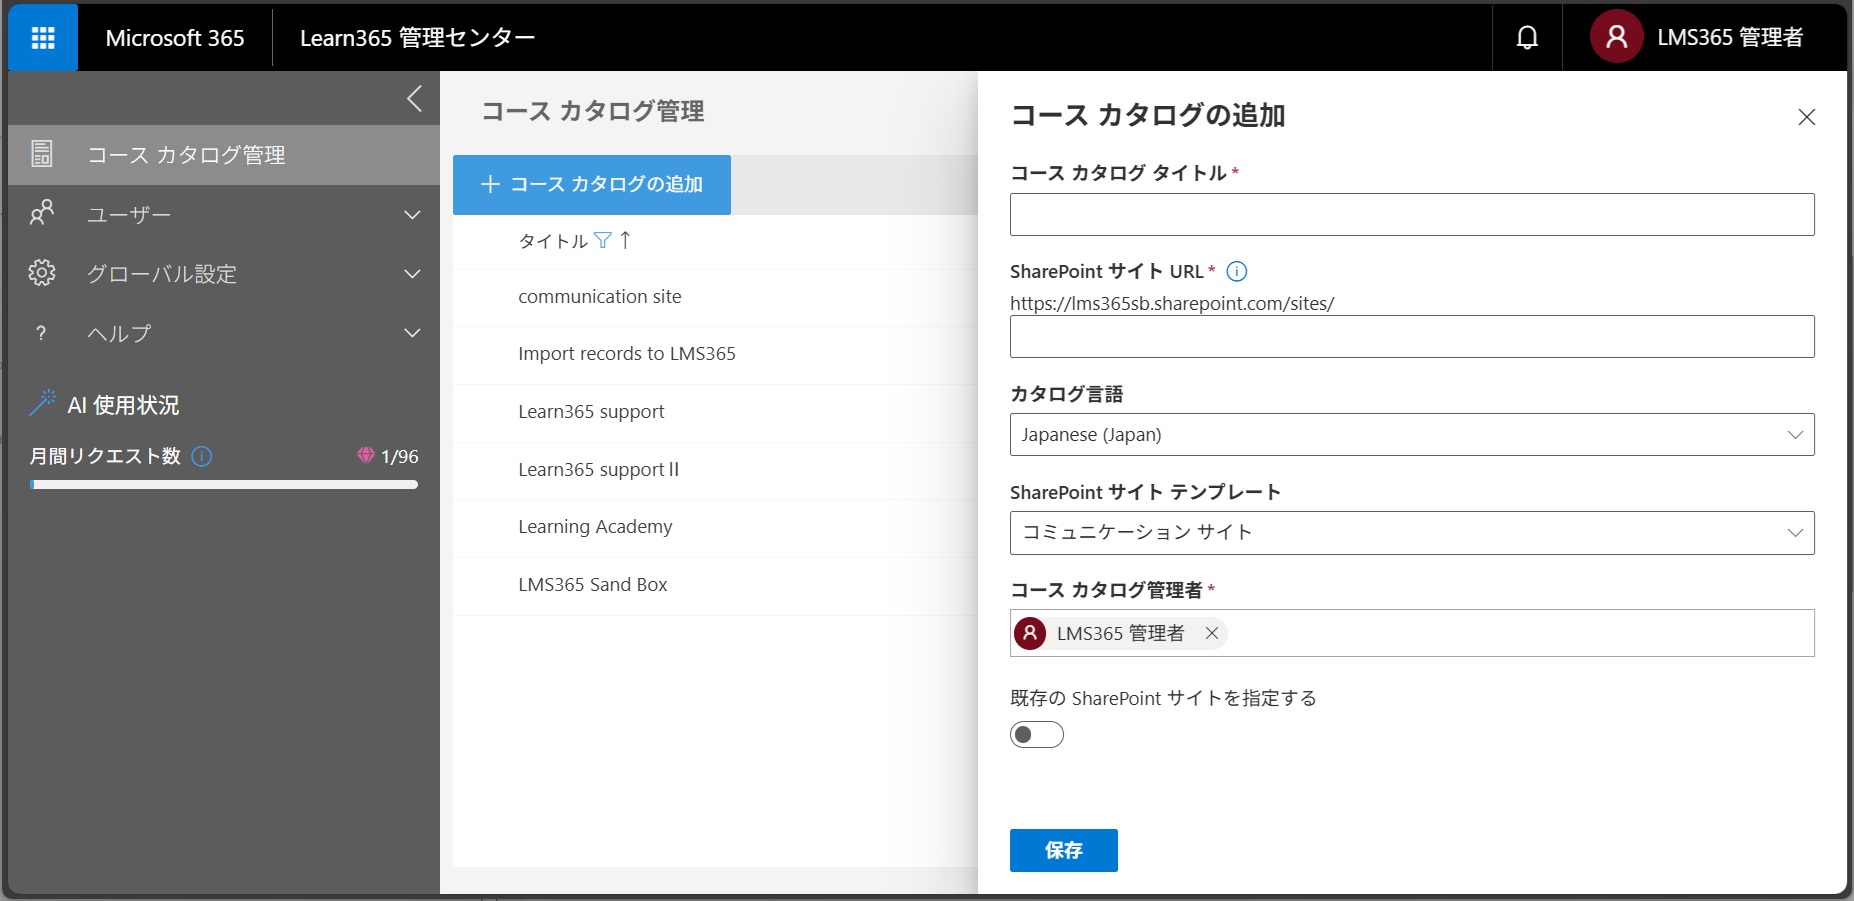Expand the ヘルプ menu section
Screen dimensions: 1854x901
[412, 332]
